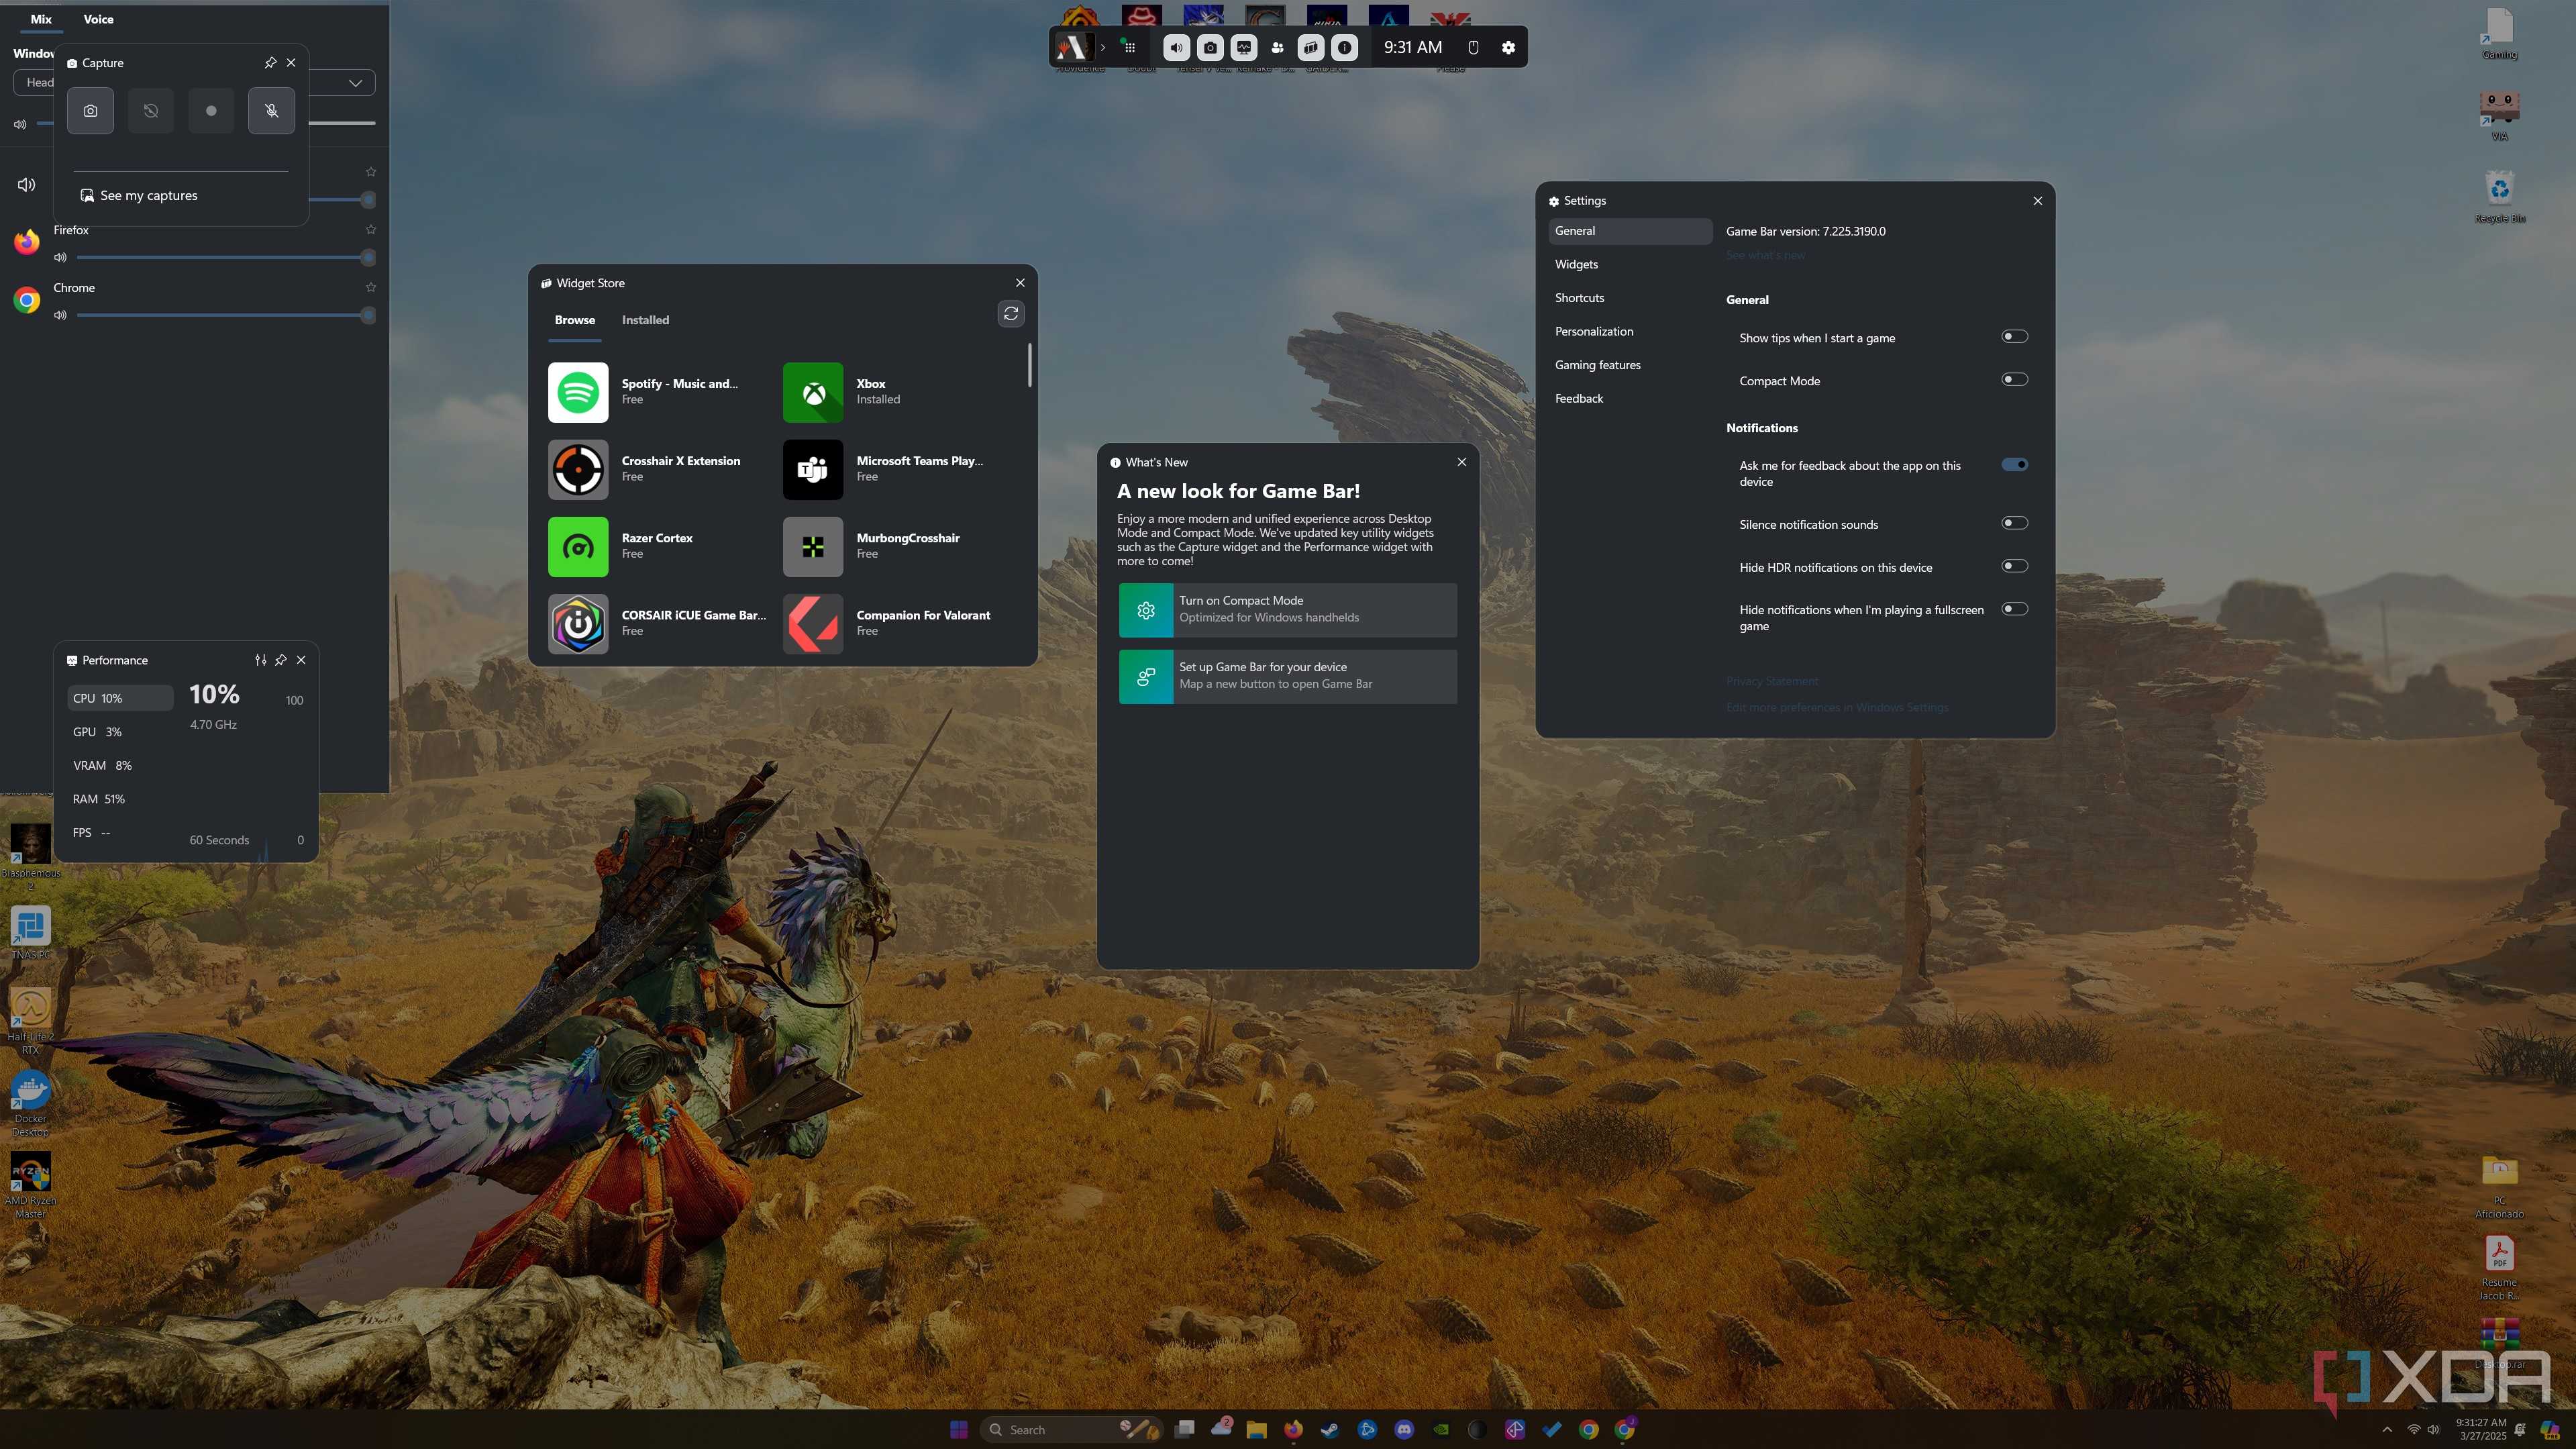Expand the audio output device dropdown

355,83
